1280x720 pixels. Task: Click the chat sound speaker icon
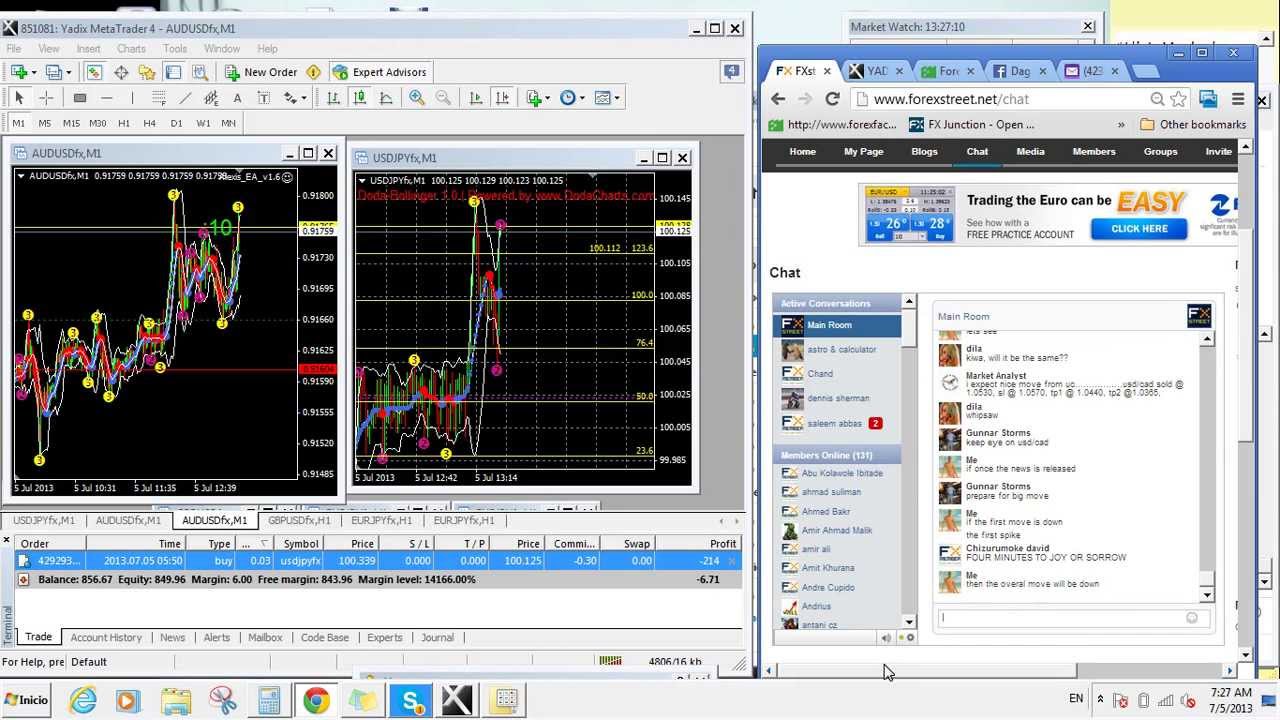pos(886,638)
